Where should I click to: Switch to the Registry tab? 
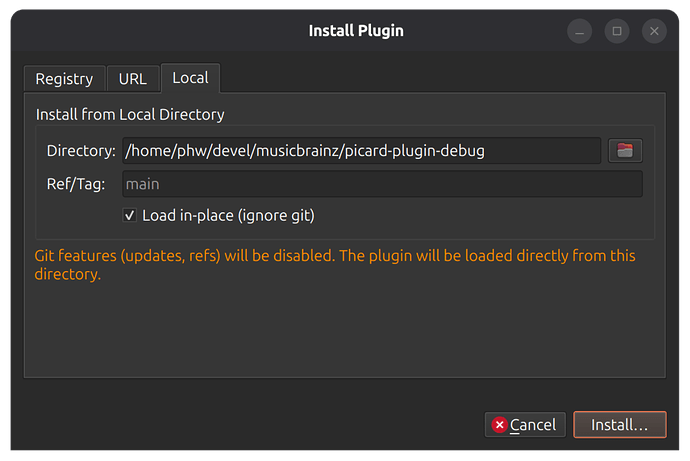[x=64, y=79]
